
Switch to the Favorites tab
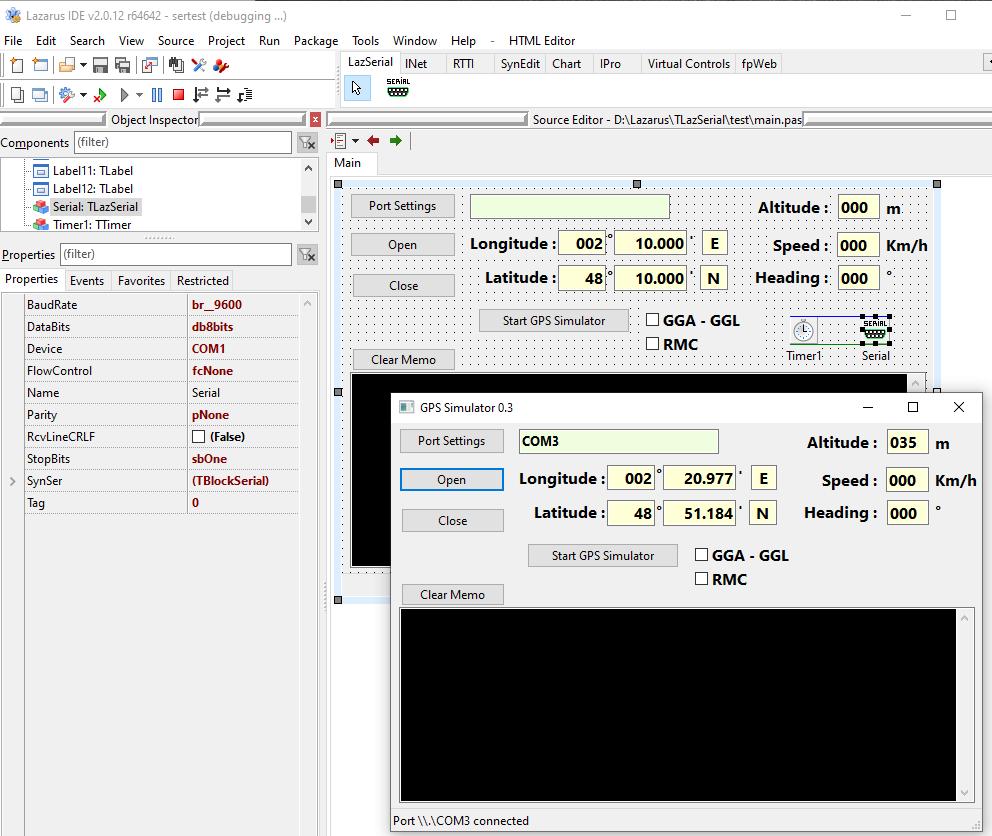coord(141,280)
